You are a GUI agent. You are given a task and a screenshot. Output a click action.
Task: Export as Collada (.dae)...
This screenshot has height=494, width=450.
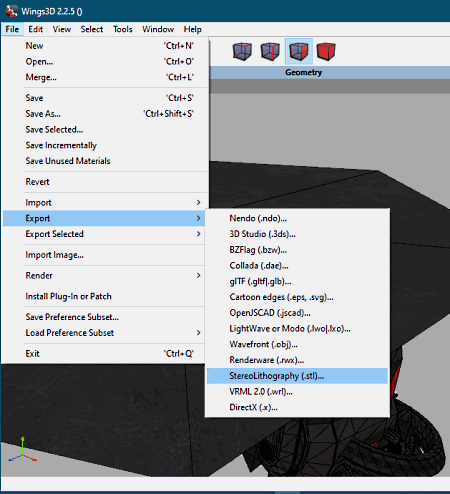(297, 266)
